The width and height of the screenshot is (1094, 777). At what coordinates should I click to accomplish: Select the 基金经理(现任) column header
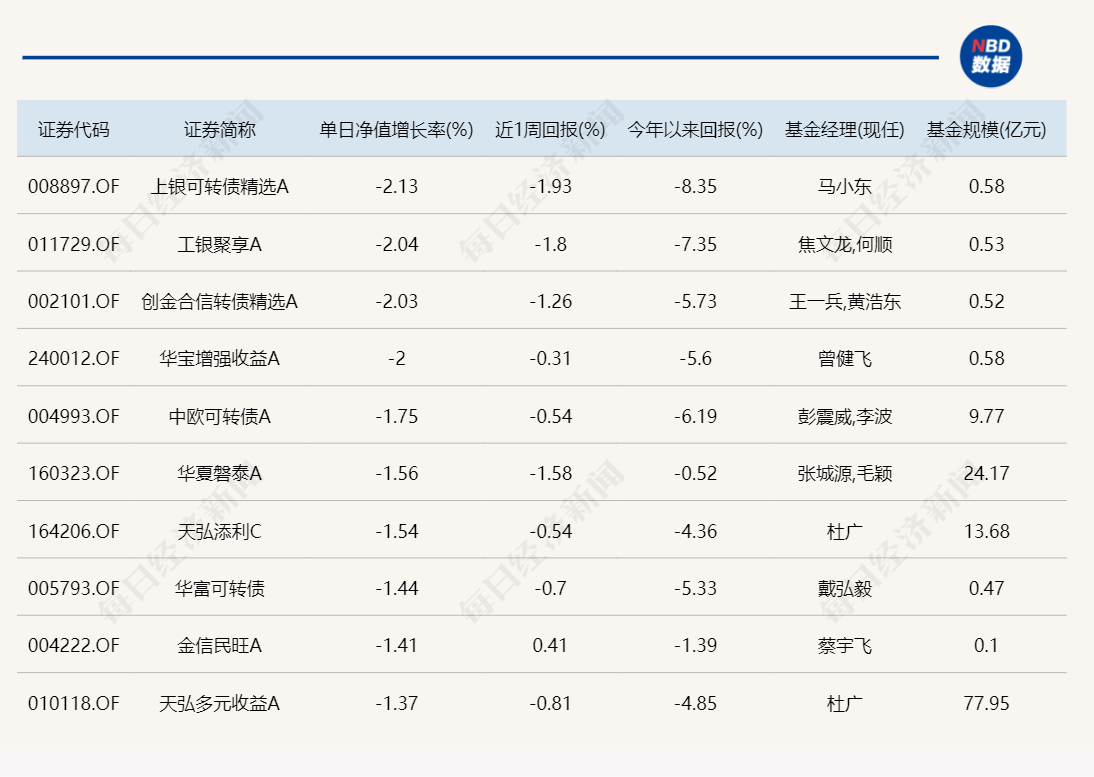pos(844,130)
